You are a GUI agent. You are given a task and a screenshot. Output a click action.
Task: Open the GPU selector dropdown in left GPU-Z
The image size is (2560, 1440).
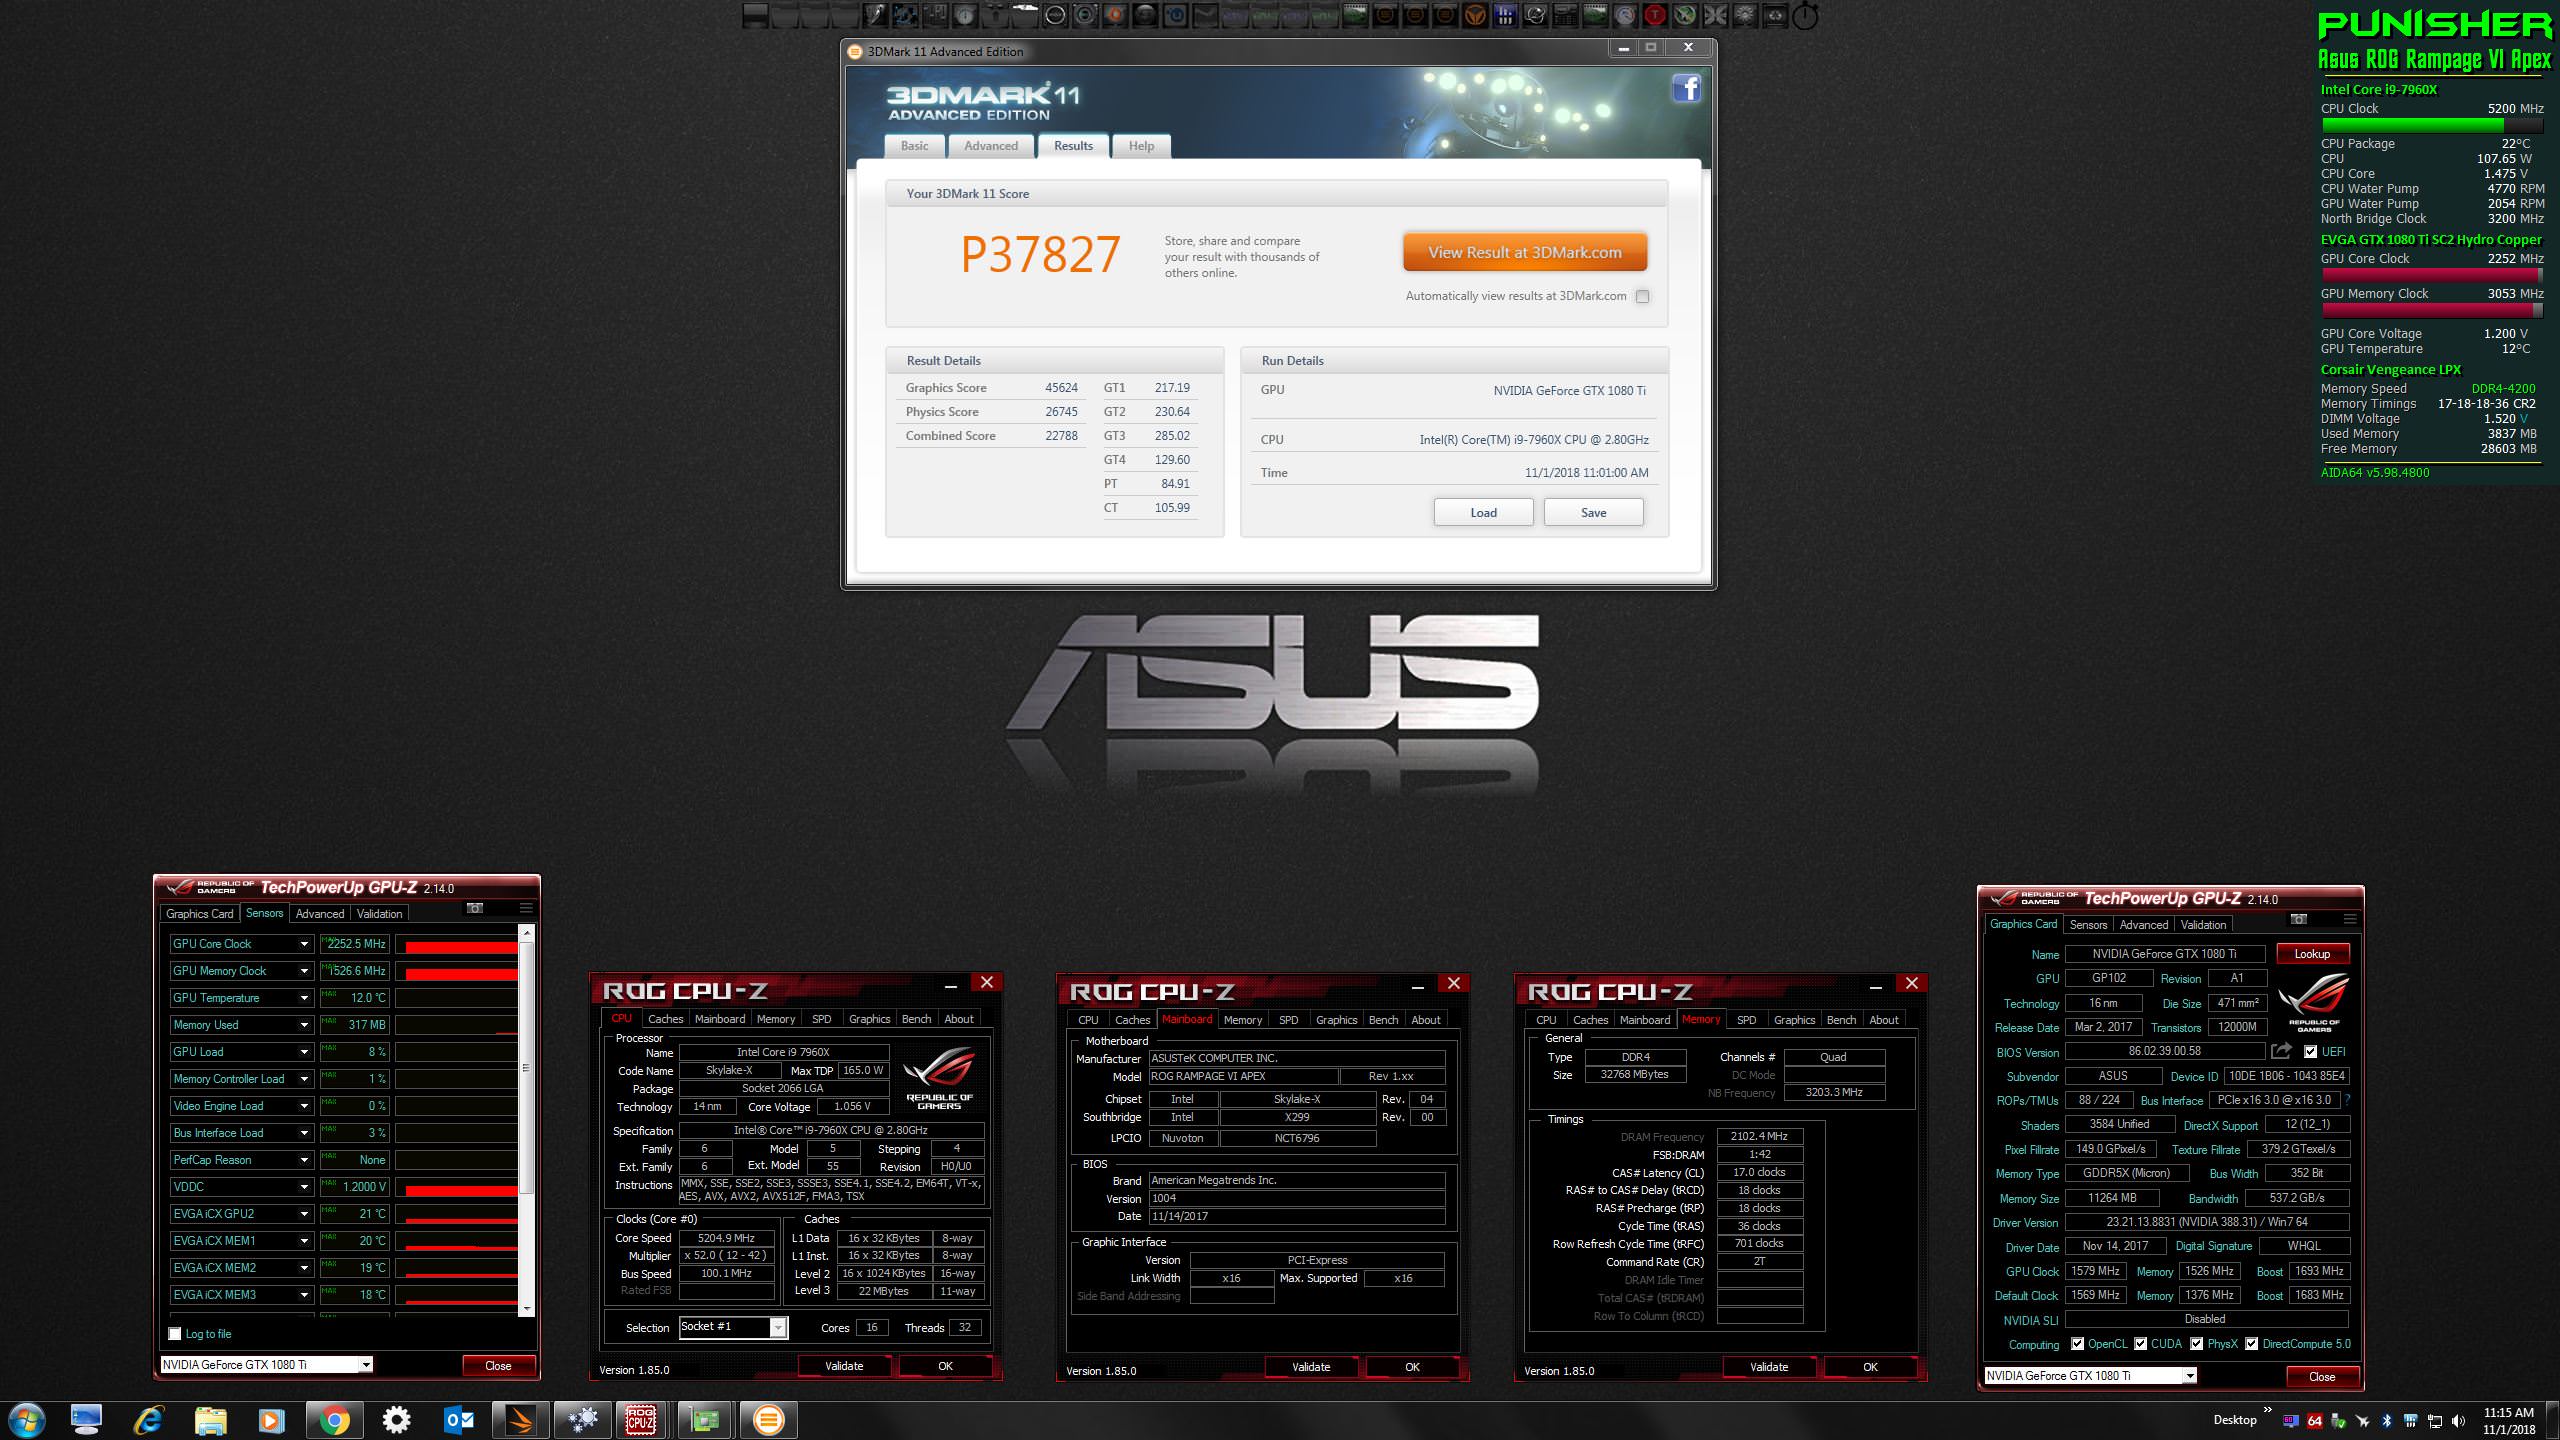366,1365
